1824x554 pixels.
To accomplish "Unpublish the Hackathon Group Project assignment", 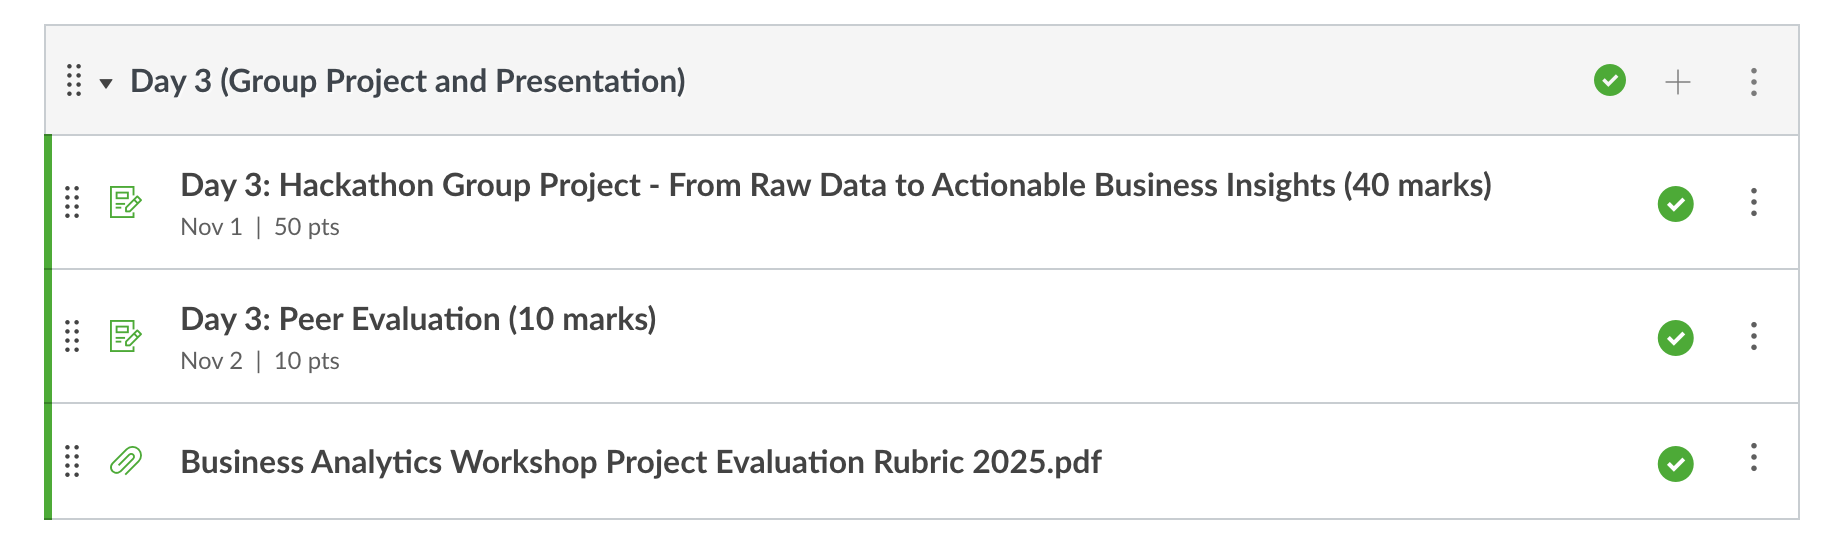I will (1675, 204).
